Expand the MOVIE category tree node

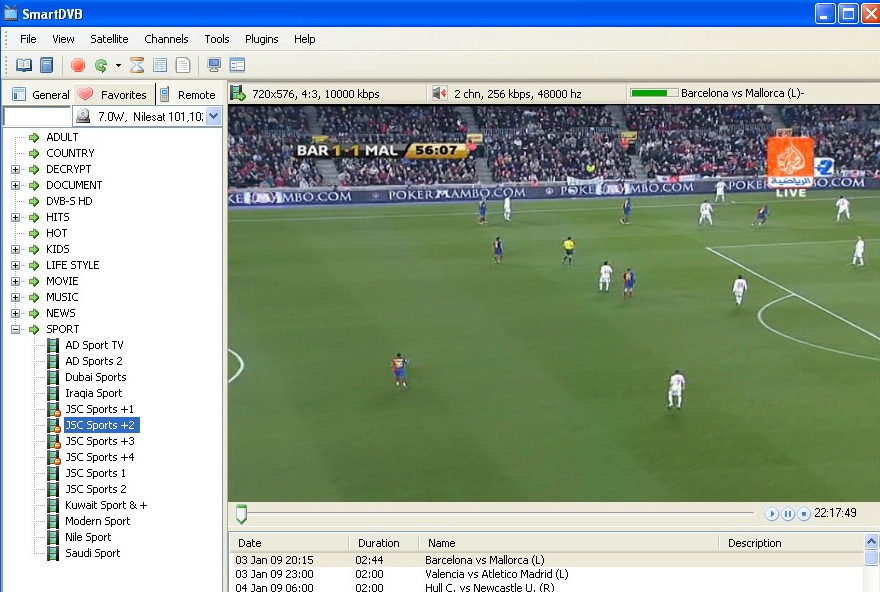tap(15, 281)
